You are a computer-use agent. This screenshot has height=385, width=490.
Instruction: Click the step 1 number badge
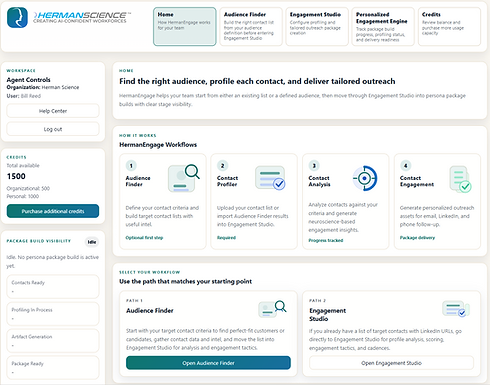131,165
